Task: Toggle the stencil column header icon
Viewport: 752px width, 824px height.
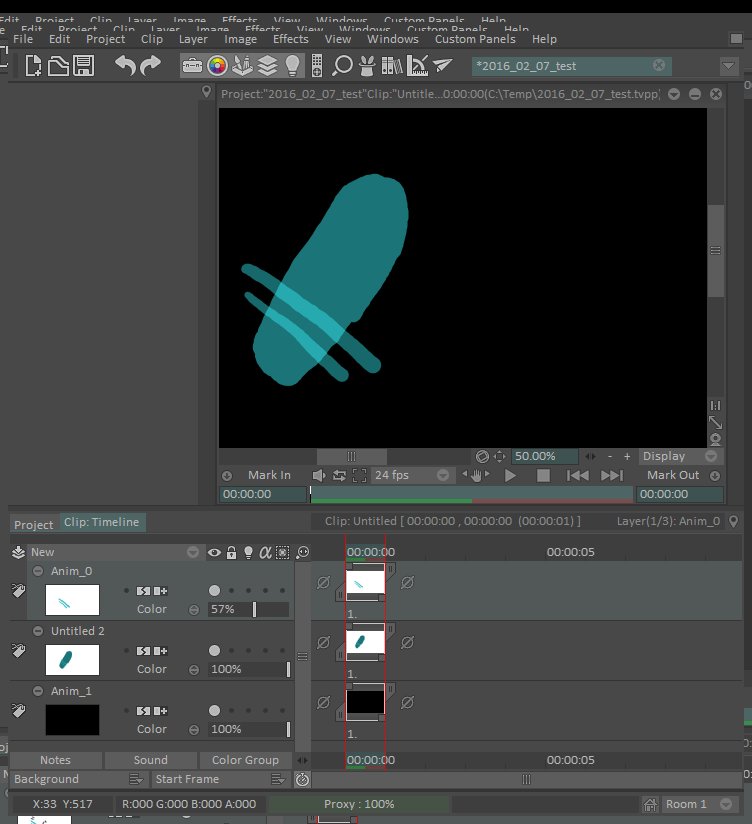Action: pyautogui.click(x=283, y=552)
